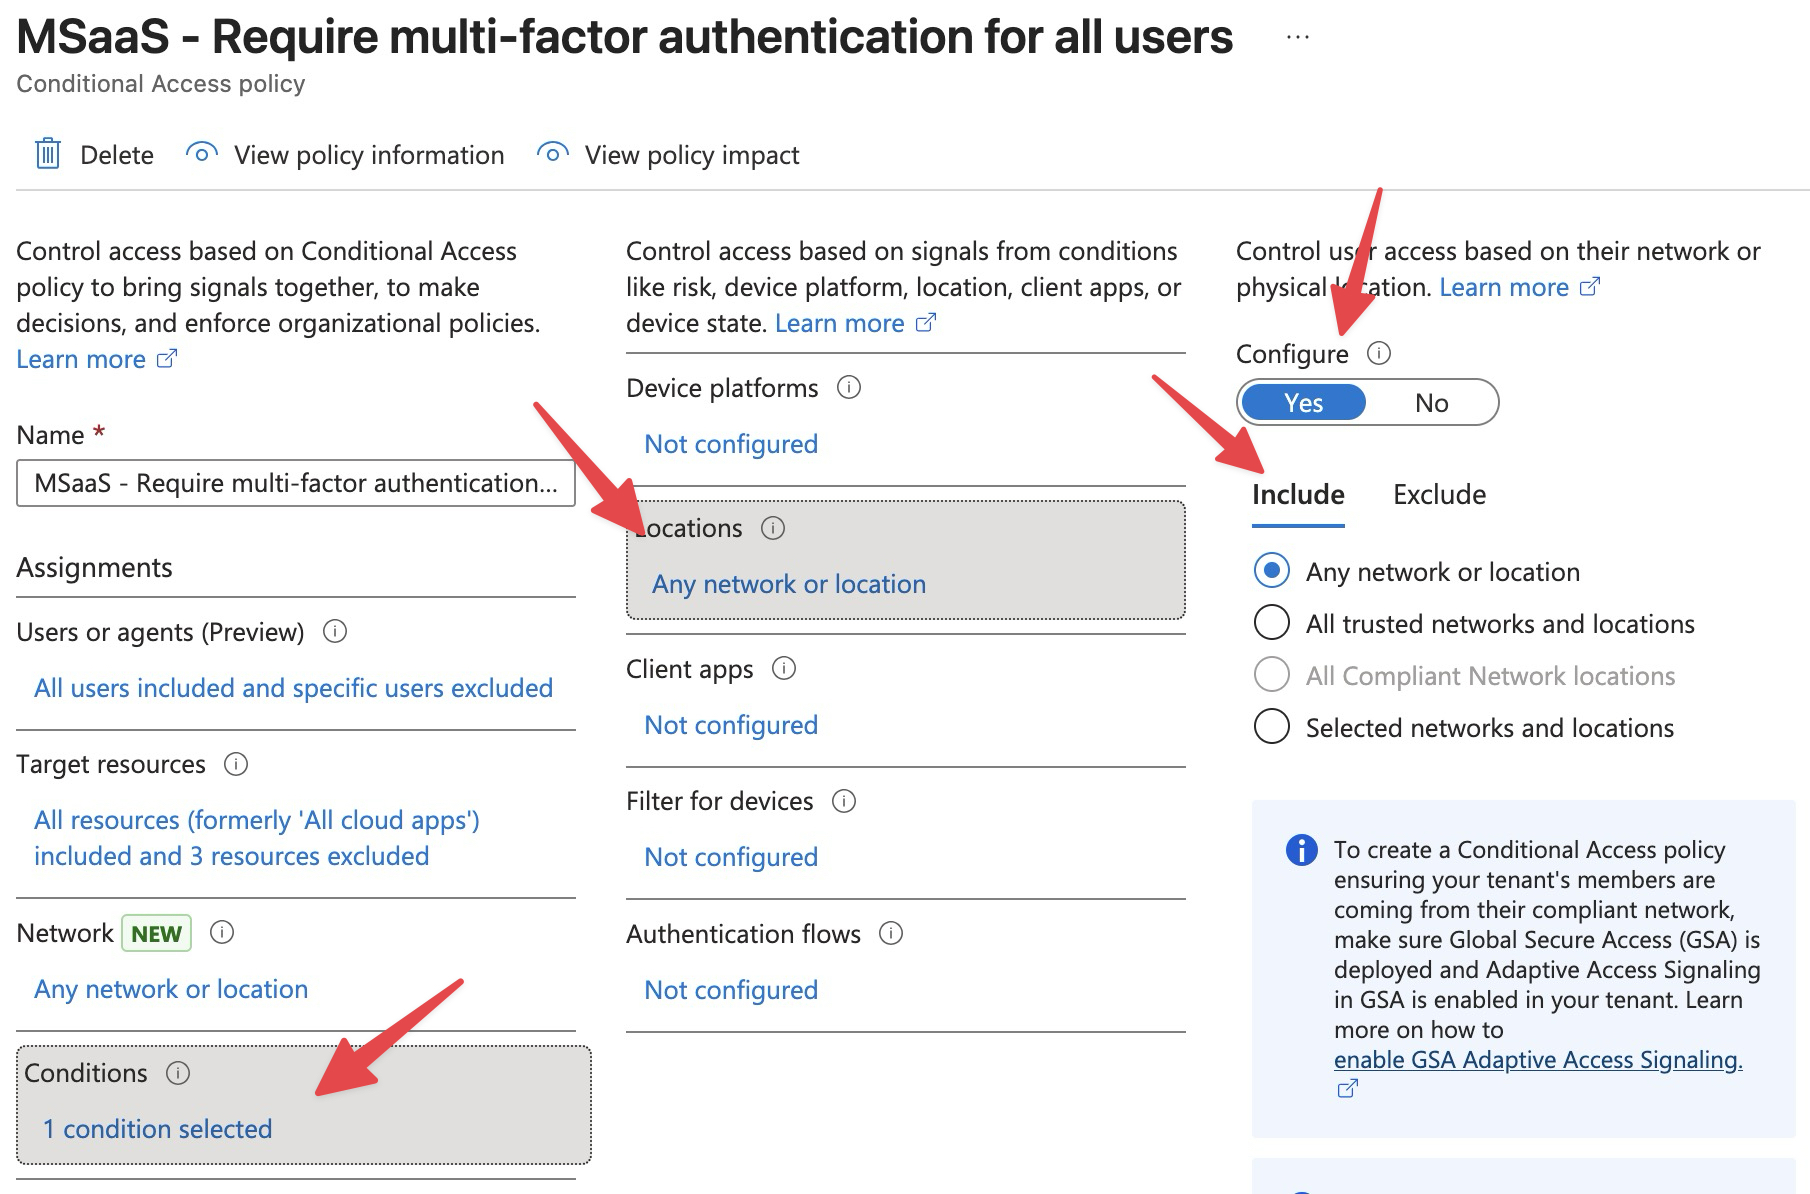Click the info icon next to Configure
The width and height of the screenshot is (1810, 1194).
point(1379,353)
